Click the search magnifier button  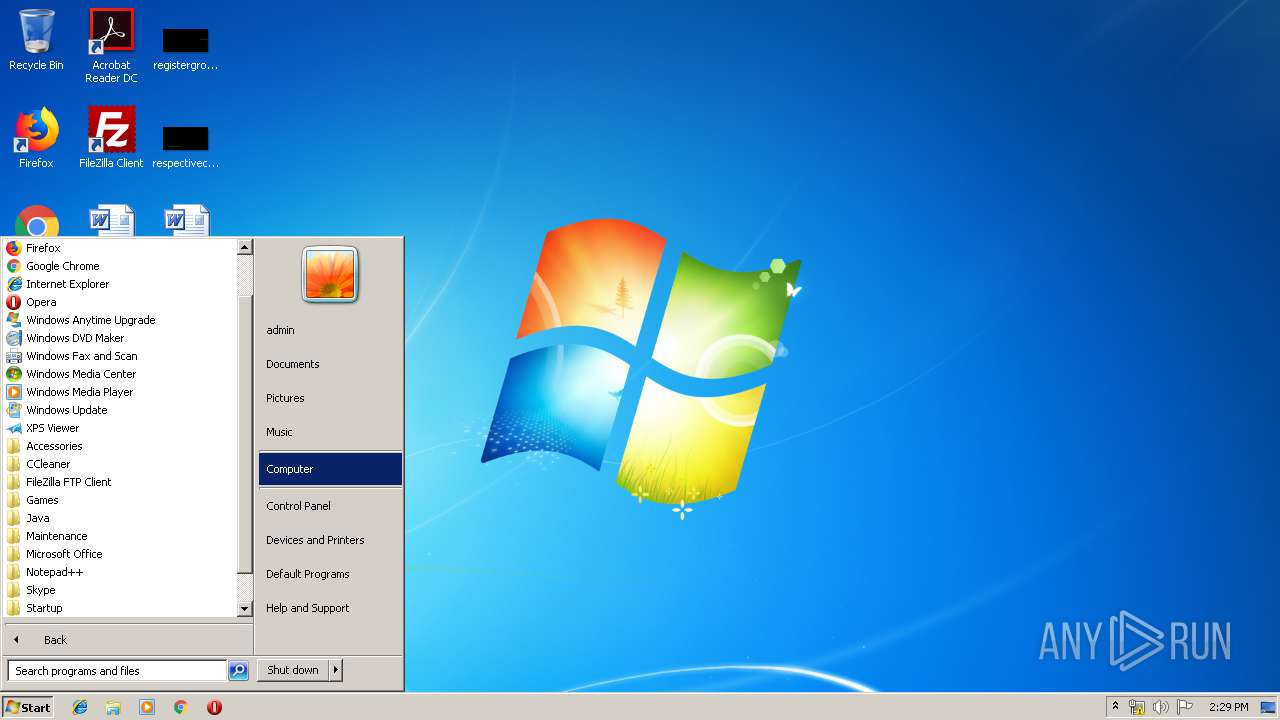pos(238,671)
